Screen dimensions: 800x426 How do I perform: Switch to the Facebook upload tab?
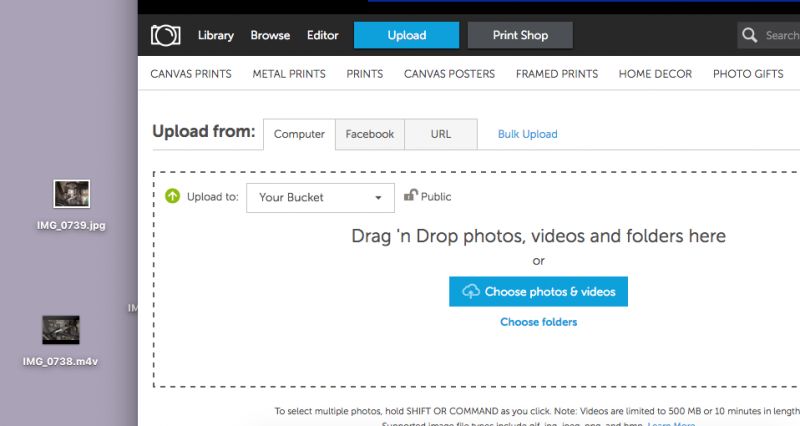point(370,134)
